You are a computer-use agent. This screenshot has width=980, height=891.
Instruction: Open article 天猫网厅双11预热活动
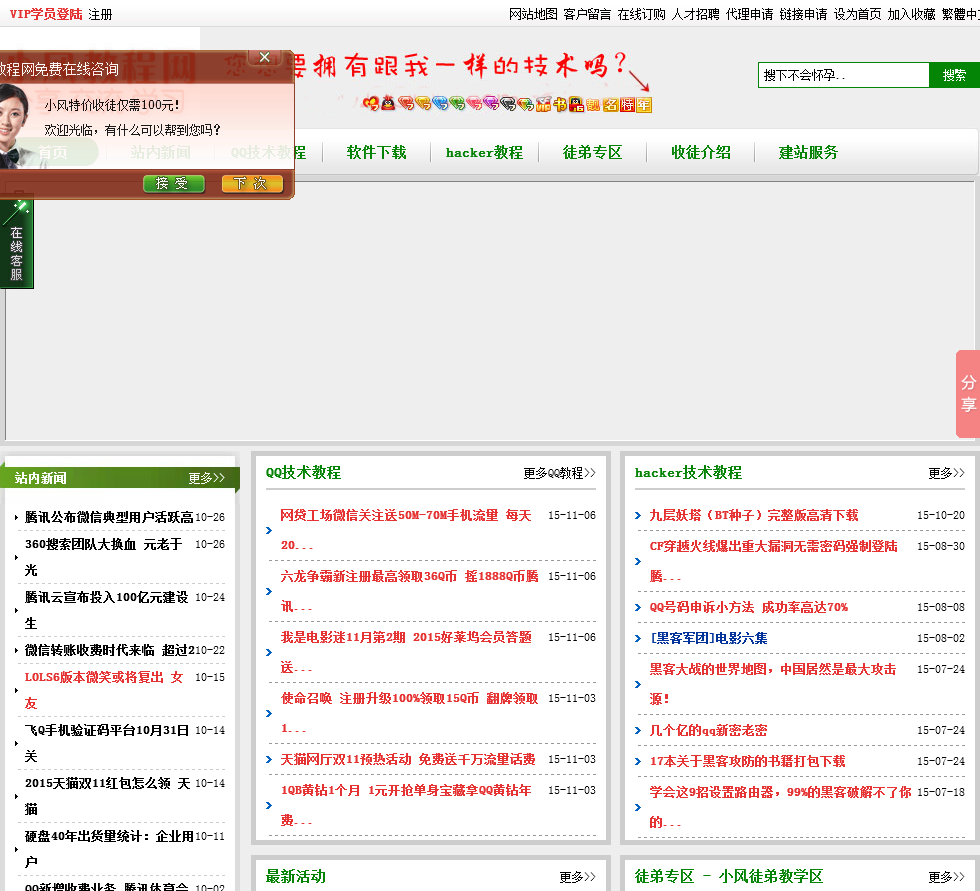[408, 759]
